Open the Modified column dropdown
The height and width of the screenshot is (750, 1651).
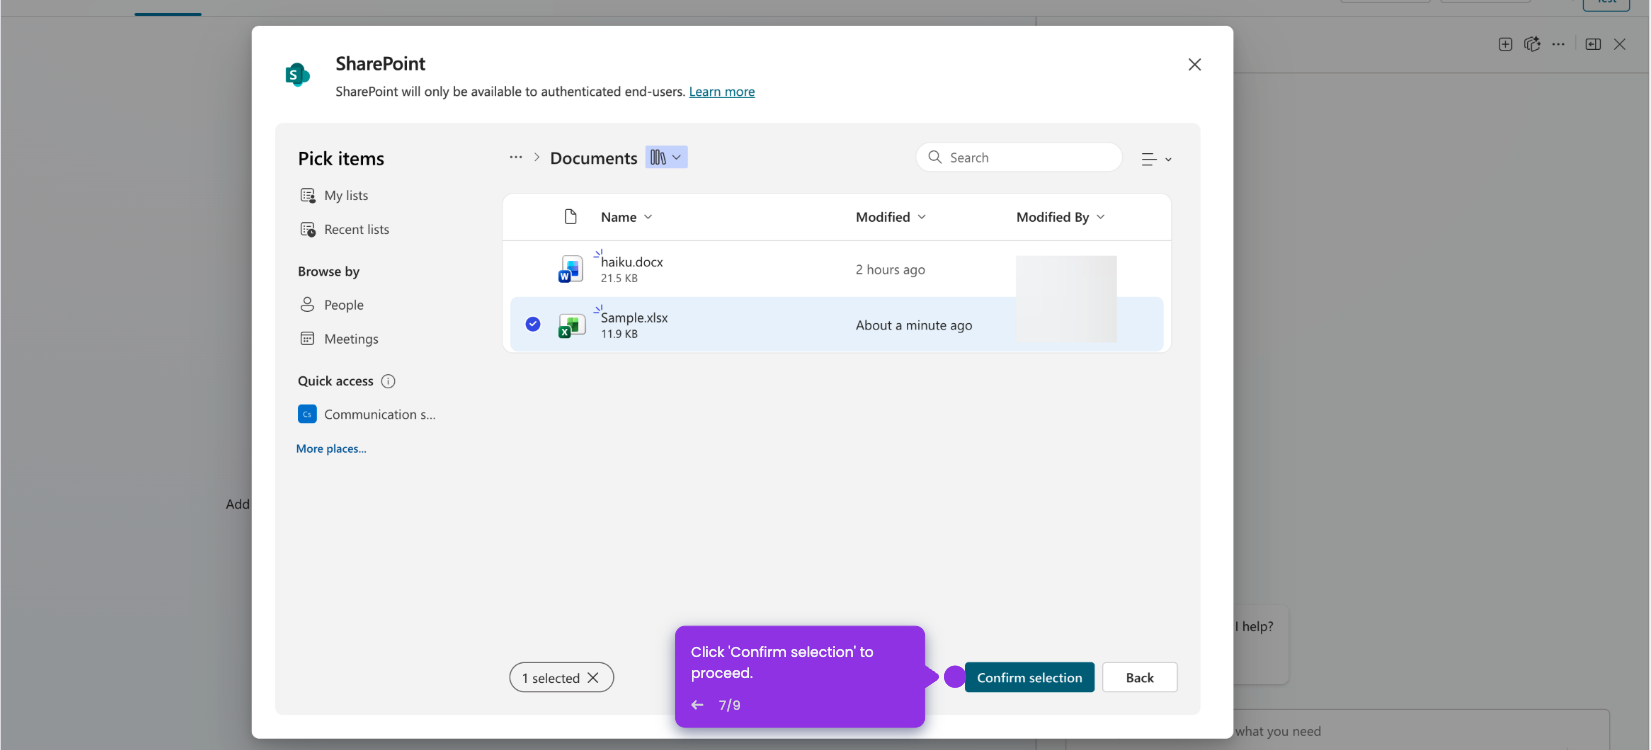pos(891,217)
